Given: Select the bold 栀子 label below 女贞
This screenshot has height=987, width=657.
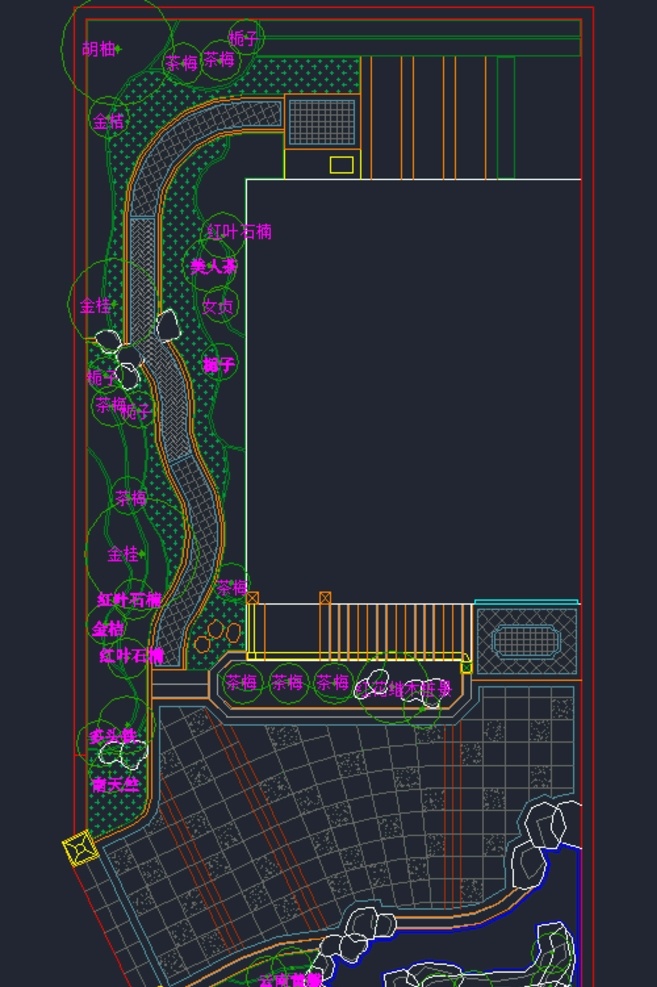Looking at the screenshot, I should click(219, 364).
